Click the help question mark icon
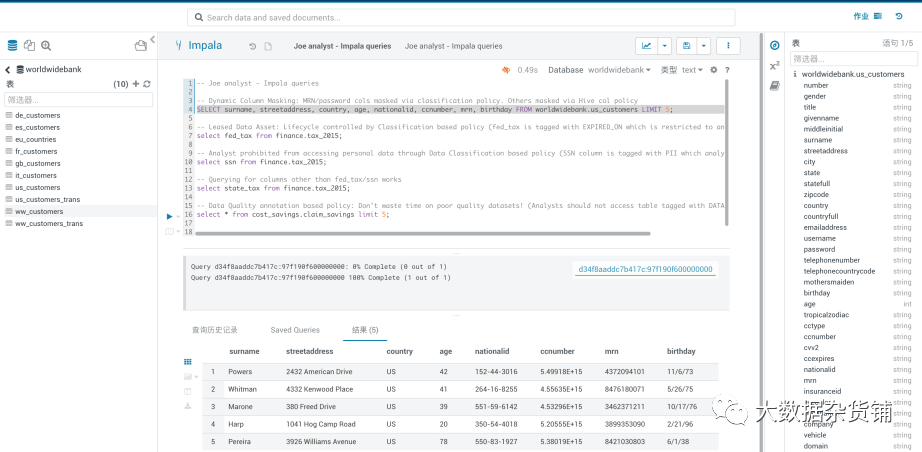Viewport: 922px width, 452px height. tap(727, 70)
